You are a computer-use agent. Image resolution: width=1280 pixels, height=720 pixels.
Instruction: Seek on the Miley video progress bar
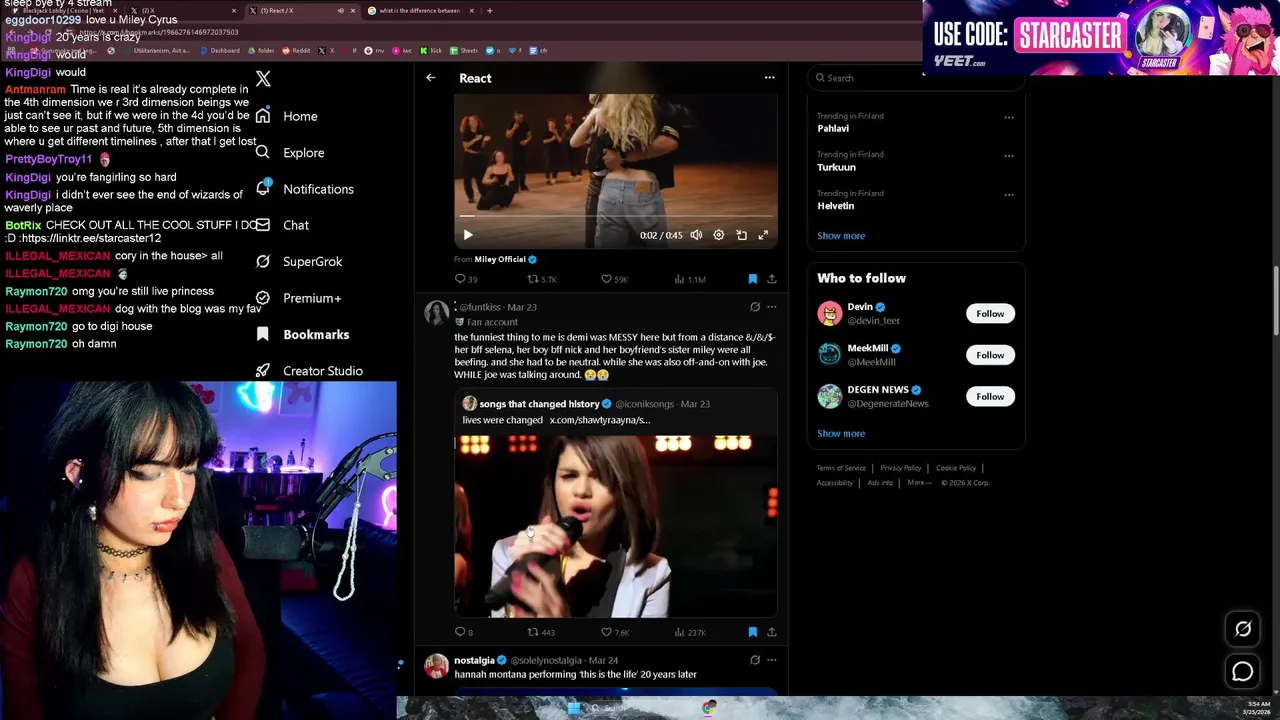coord(616,216)
